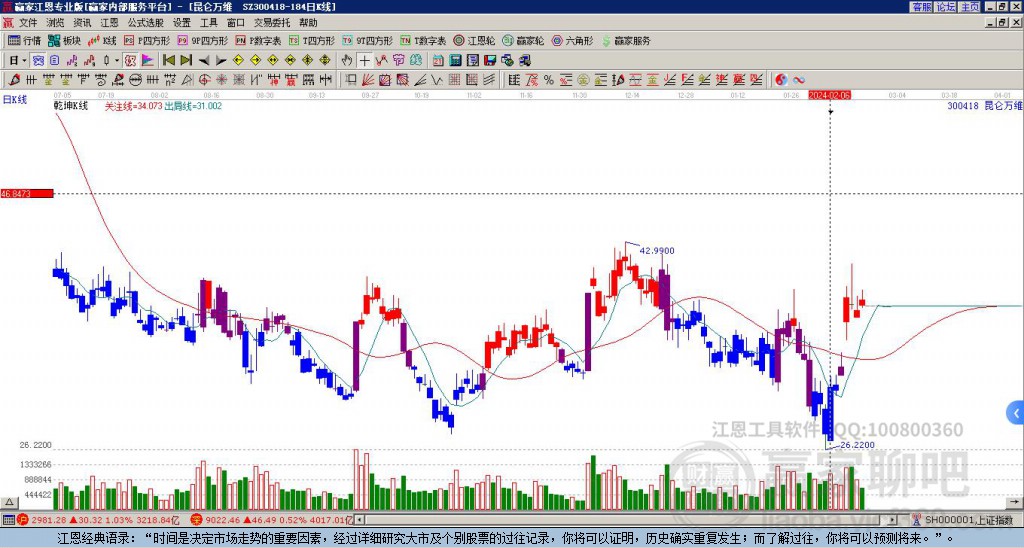Switch to K线 chart view

[102, 40]
